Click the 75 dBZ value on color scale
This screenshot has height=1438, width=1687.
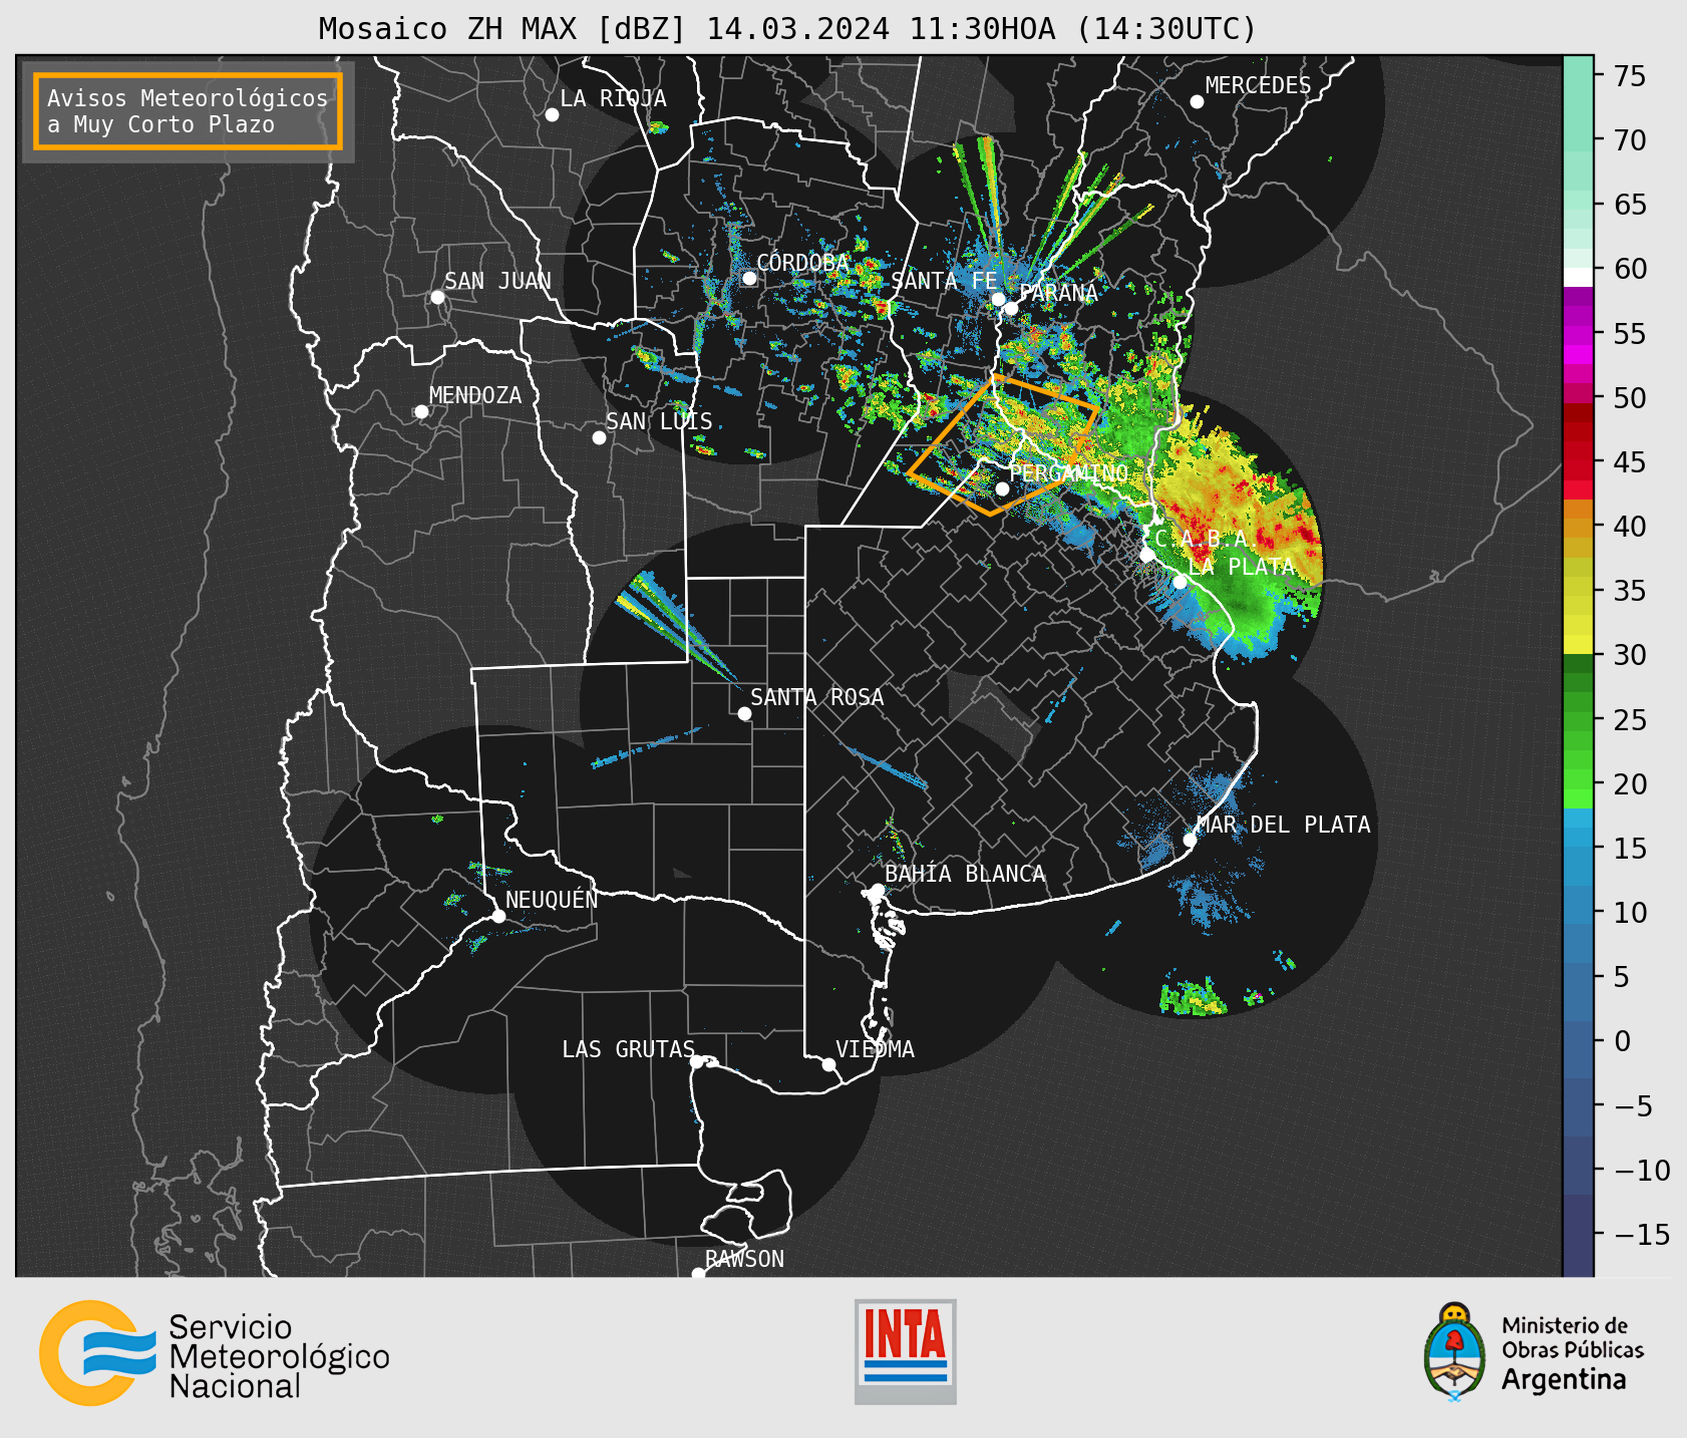pos(1629,76)
